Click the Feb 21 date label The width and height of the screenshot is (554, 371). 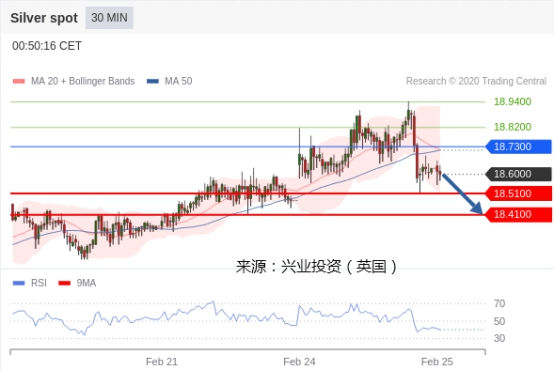click(161, 362)
